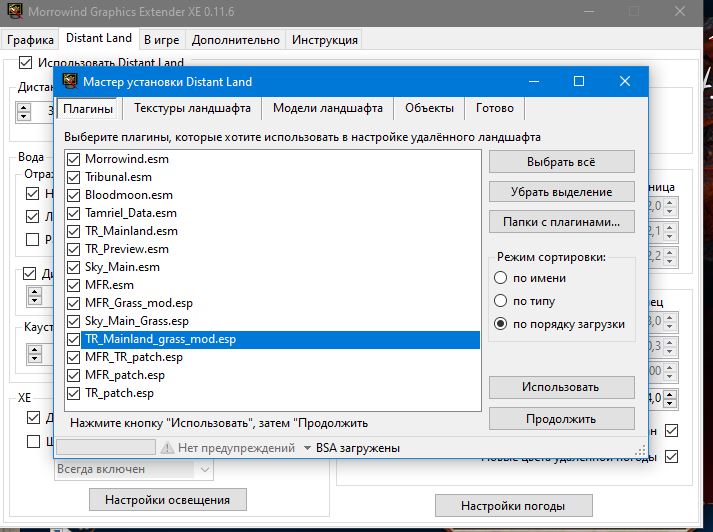Image resolution: width=713 pixels, height=532 pixels.
Task: Click 'Выбрать всё' button
Action: (562, 162)
